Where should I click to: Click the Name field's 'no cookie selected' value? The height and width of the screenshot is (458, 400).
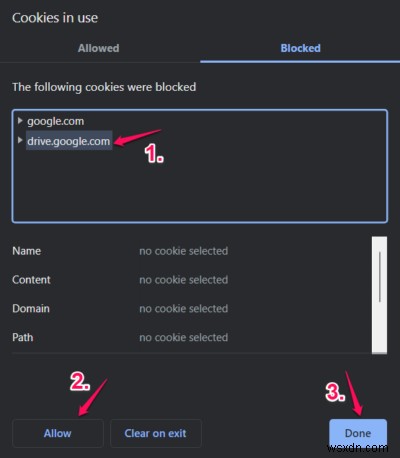pyautogui.click(x=184, y=251)
